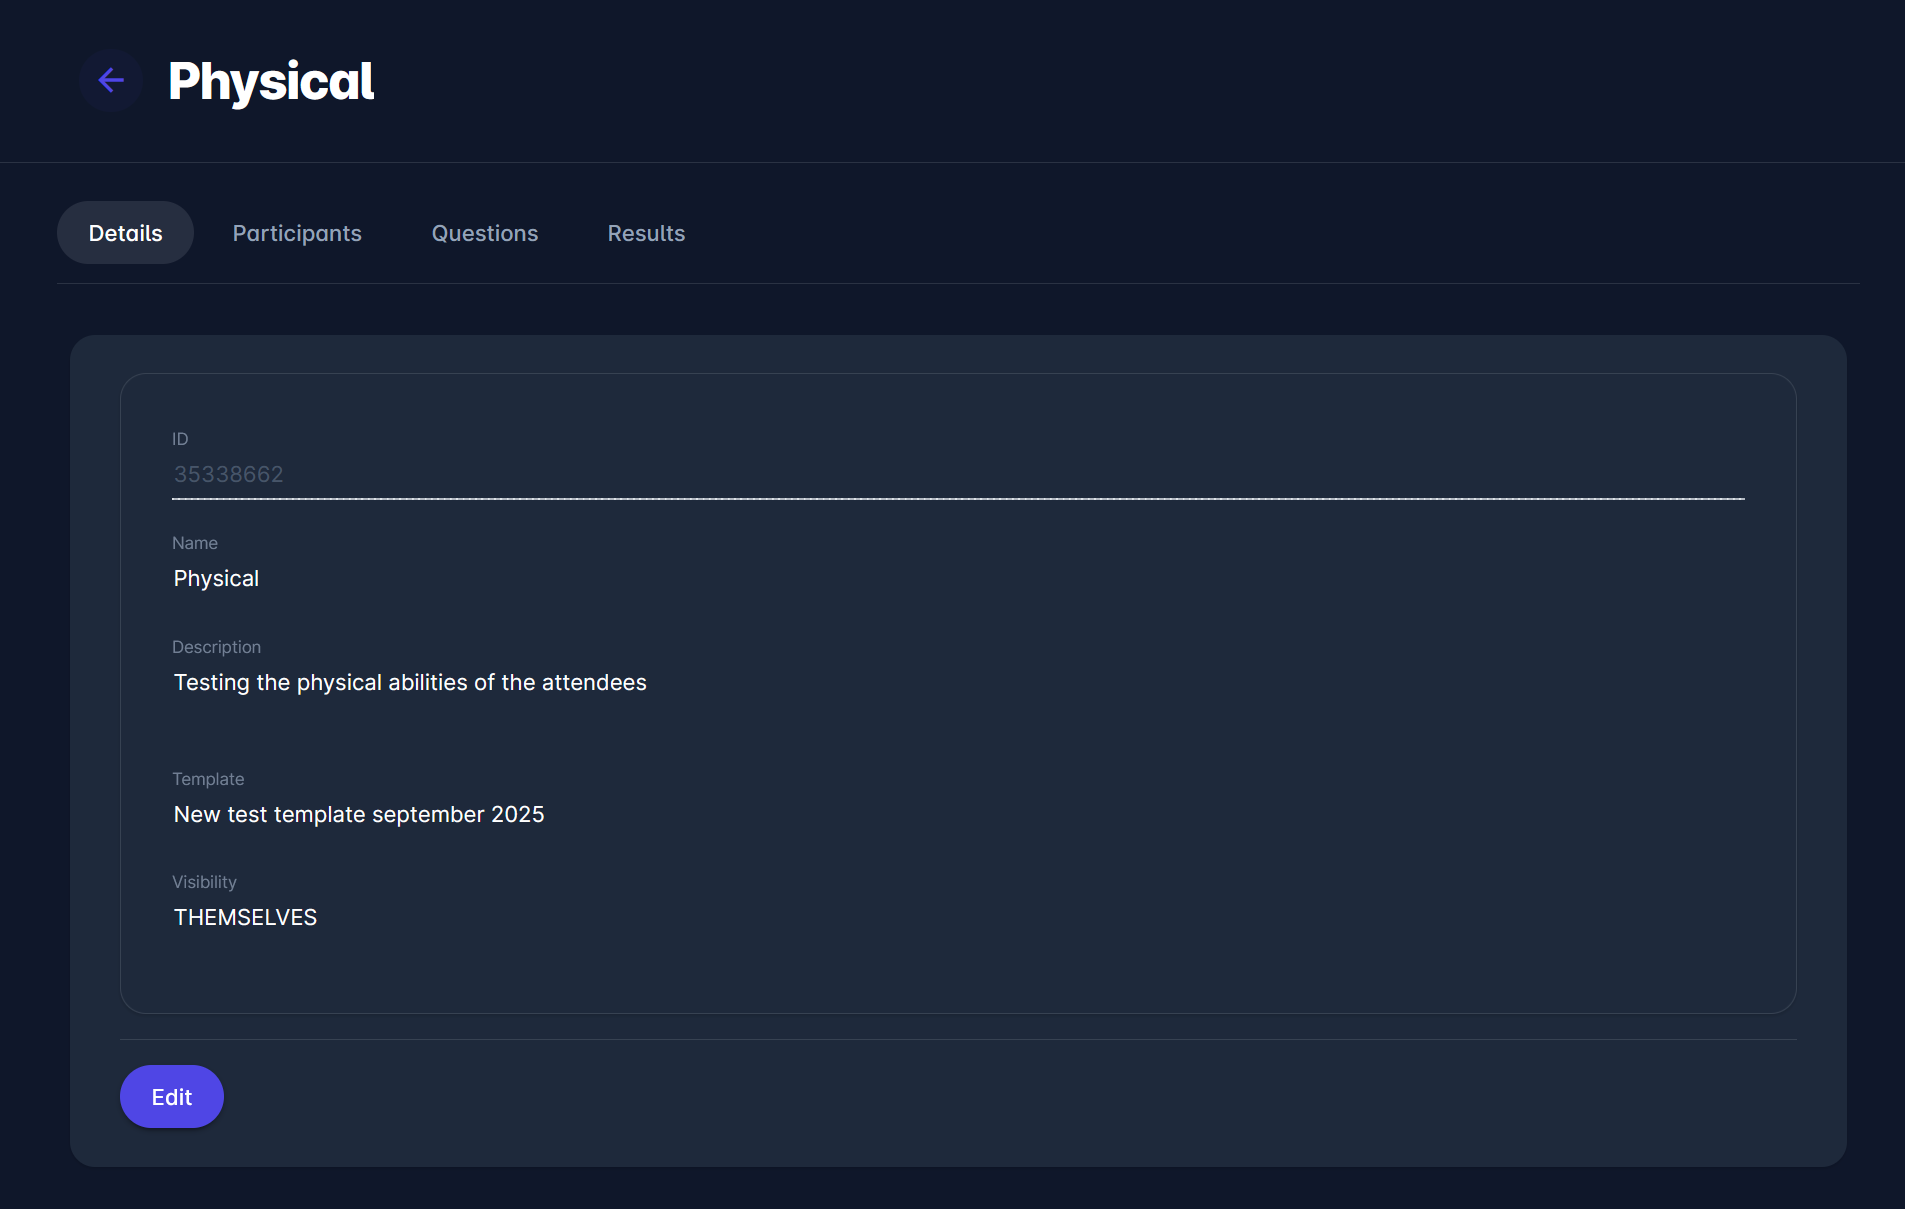The width and height of the screenshot is (1905, 1209).
Task: Open the Questions tab
Action: (x=484, y=233)
